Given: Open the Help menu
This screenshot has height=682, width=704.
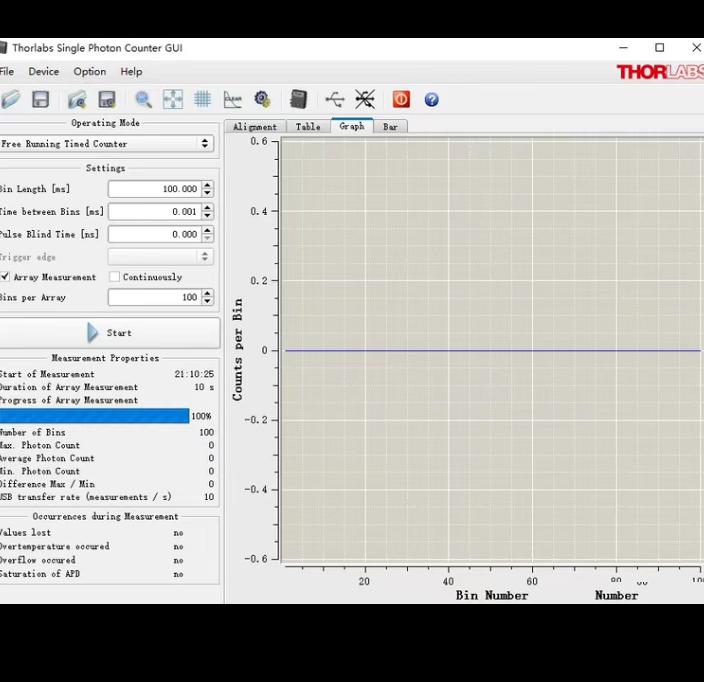Looking at the screenshot, I should coord(131,71).
